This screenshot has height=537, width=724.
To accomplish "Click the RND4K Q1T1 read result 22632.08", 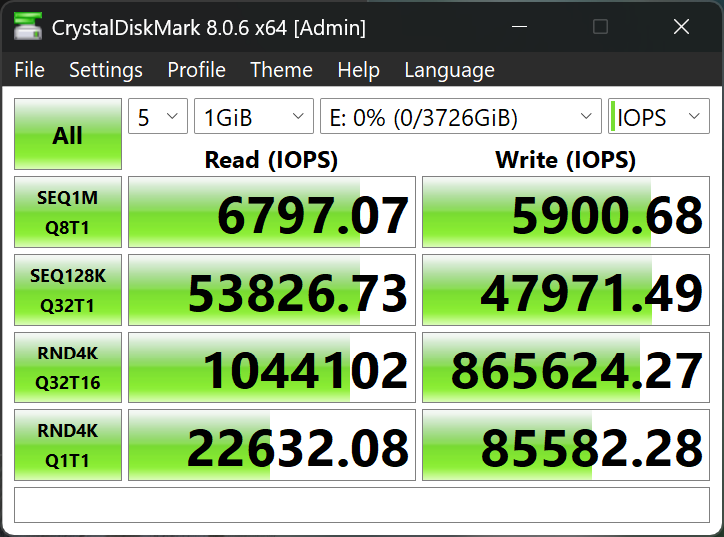I will 272,445.
